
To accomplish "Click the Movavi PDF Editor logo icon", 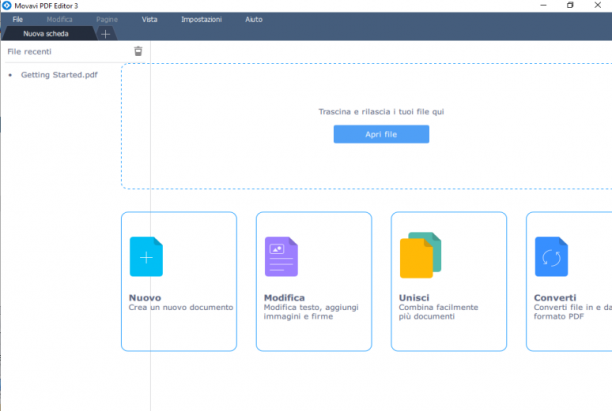I will click(7, 5).
